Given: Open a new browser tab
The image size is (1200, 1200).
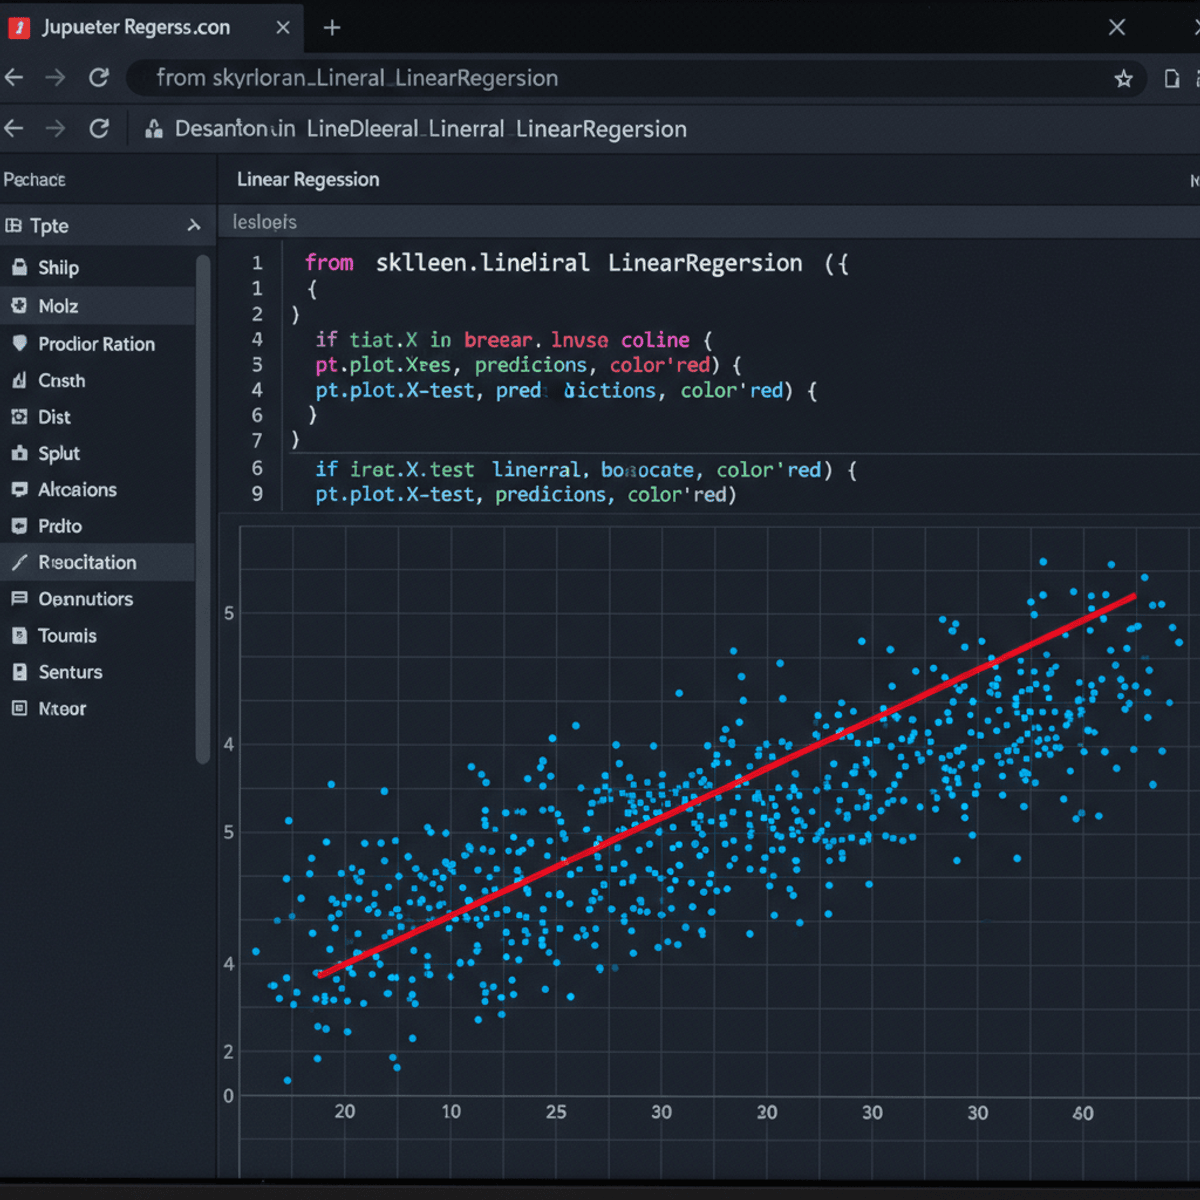Looking at the screenshot, I should point(331,28).
